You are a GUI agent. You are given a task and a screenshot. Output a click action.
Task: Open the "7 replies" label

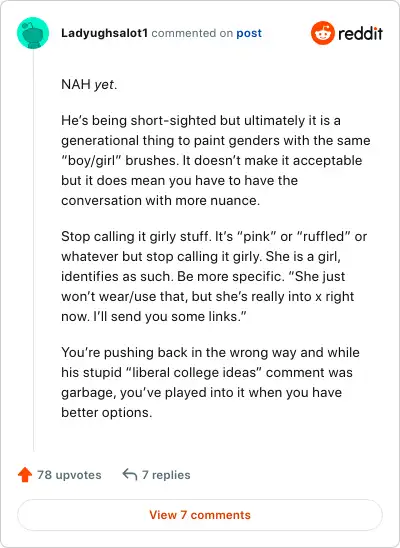[166, 475]
